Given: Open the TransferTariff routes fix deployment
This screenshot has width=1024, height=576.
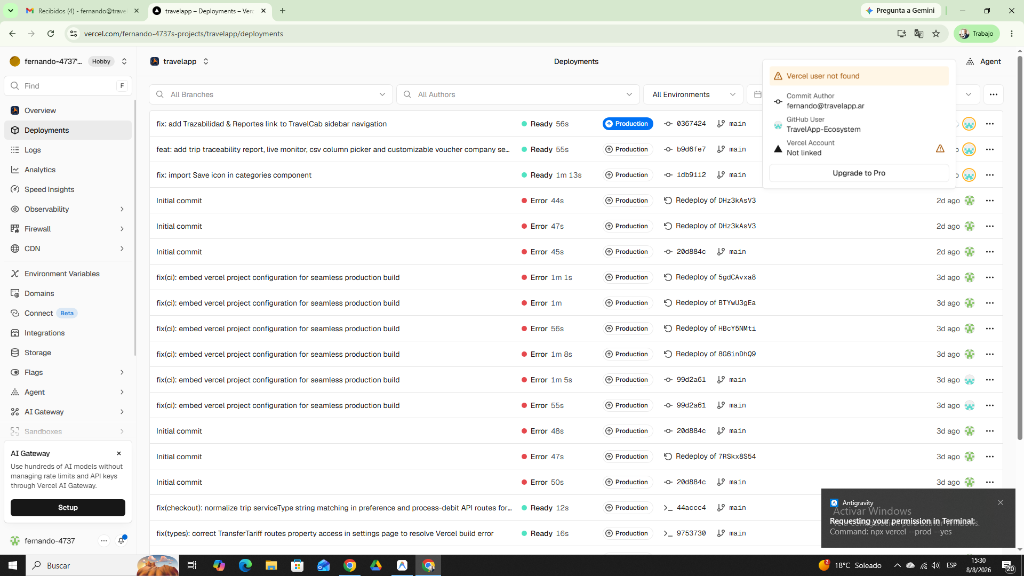Looking at the screenshot, I should [325, 534].
